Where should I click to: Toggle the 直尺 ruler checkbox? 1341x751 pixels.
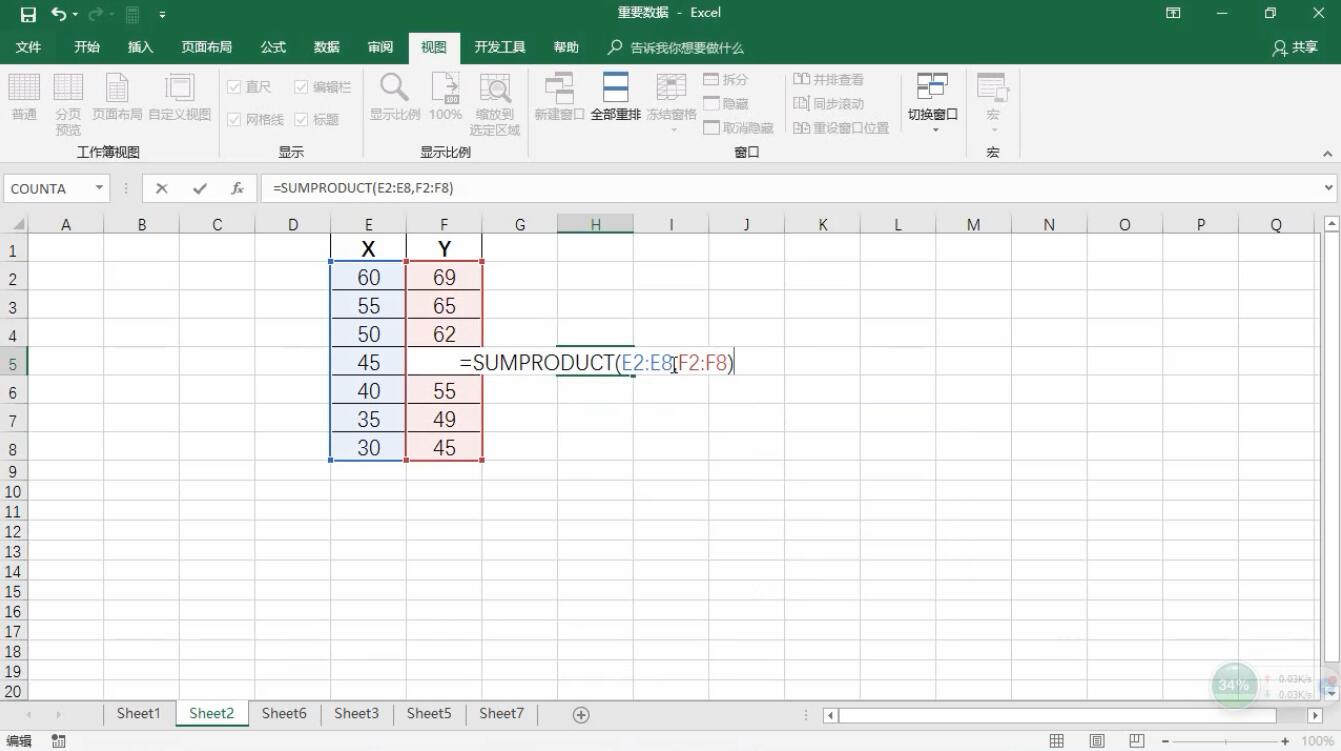[x=234, y=87]
